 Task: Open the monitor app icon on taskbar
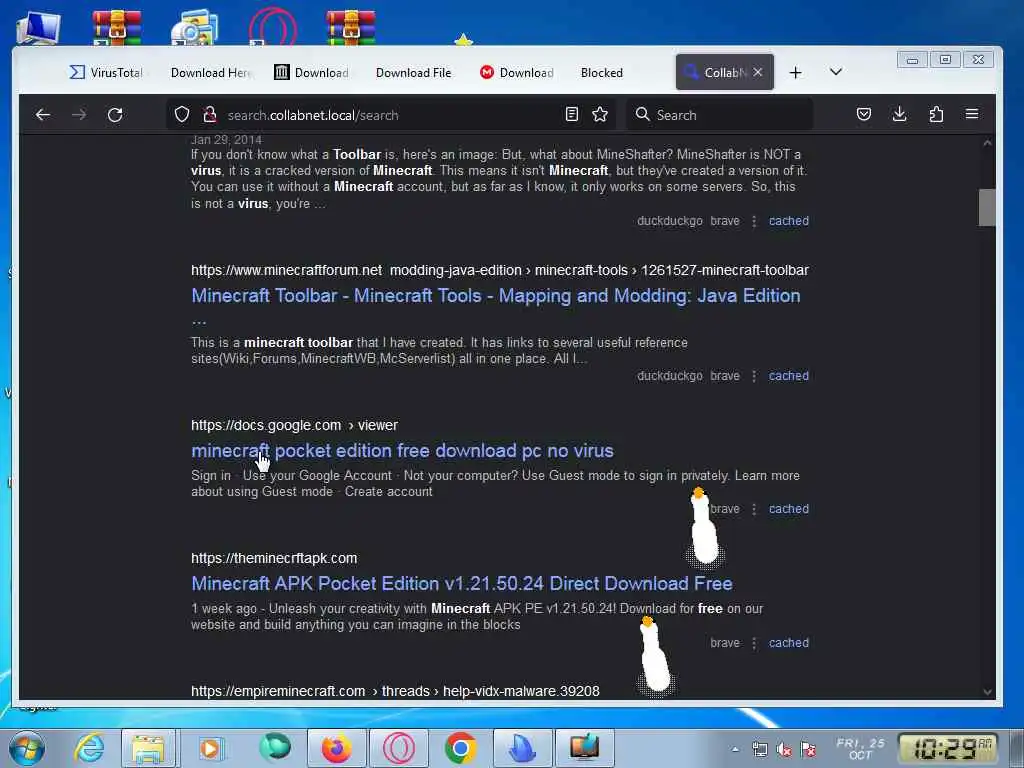coord(584,748)
